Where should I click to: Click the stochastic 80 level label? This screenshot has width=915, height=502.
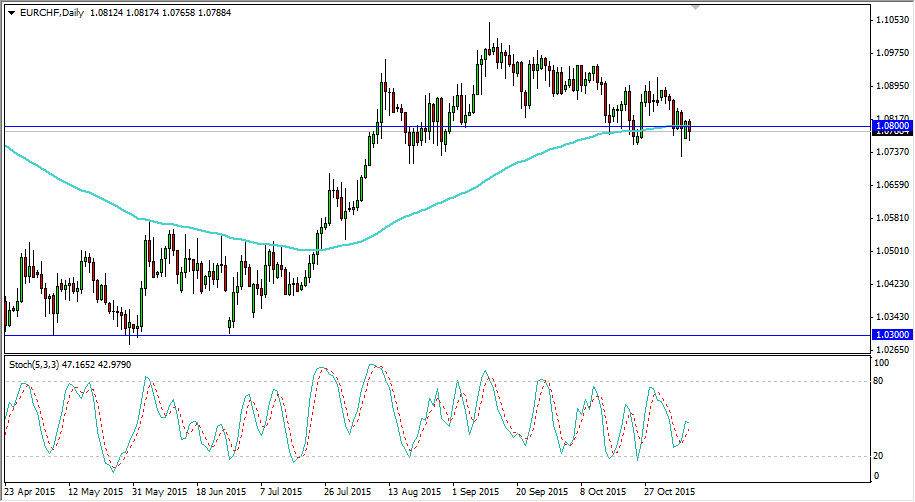pos(881,381)
